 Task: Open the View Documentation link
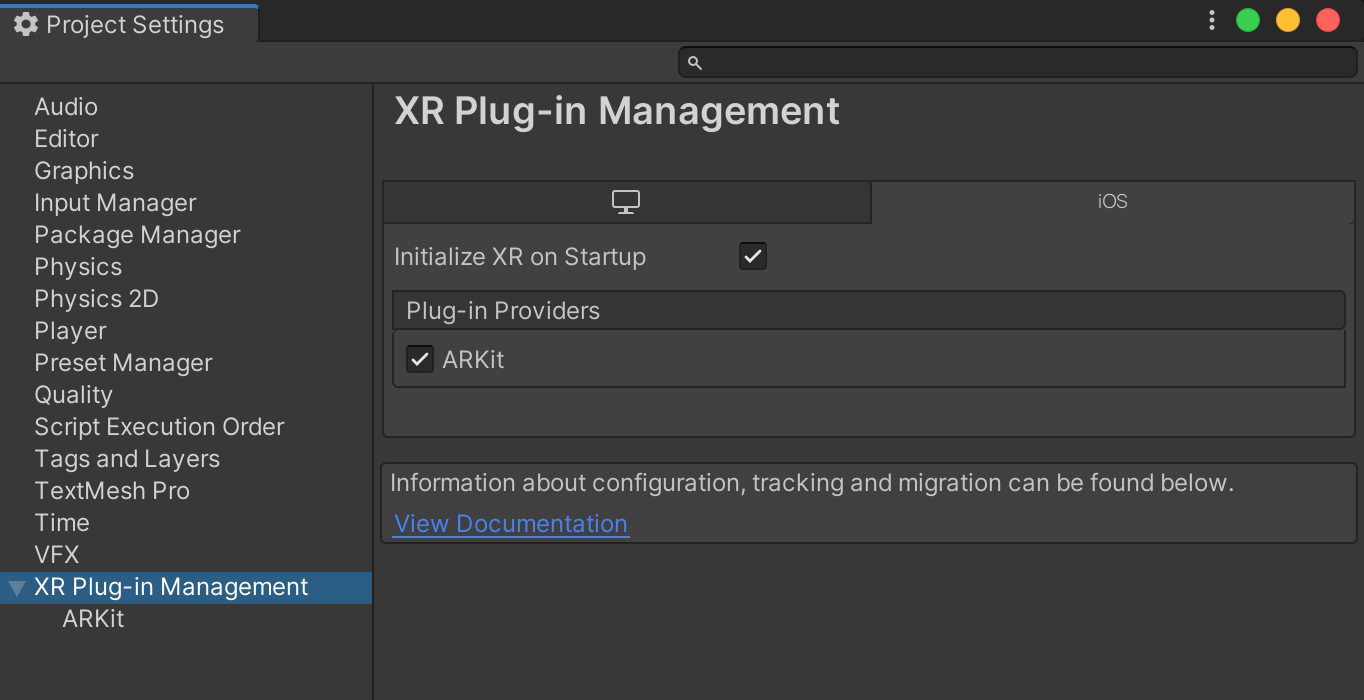pyautogui.click(x=511, y=523)
